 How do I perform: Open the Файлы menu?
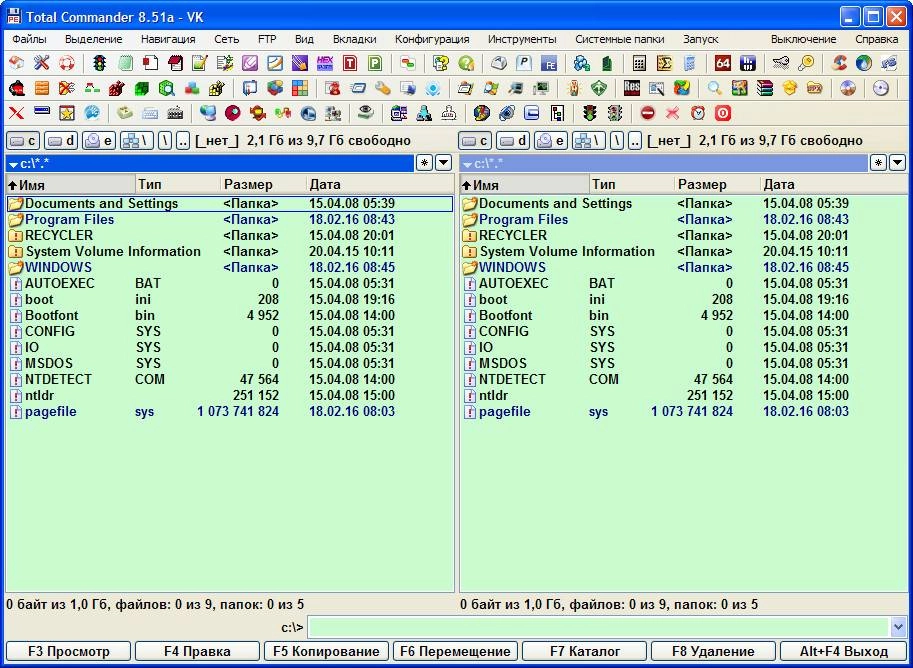point(29,40)
